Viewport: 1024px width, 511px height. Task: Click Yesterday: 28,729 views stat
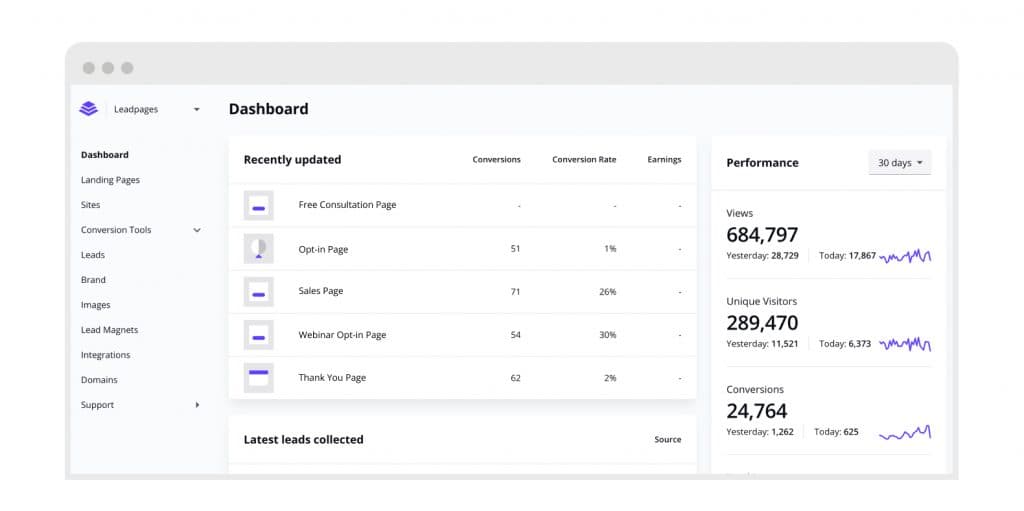point(762,256)
